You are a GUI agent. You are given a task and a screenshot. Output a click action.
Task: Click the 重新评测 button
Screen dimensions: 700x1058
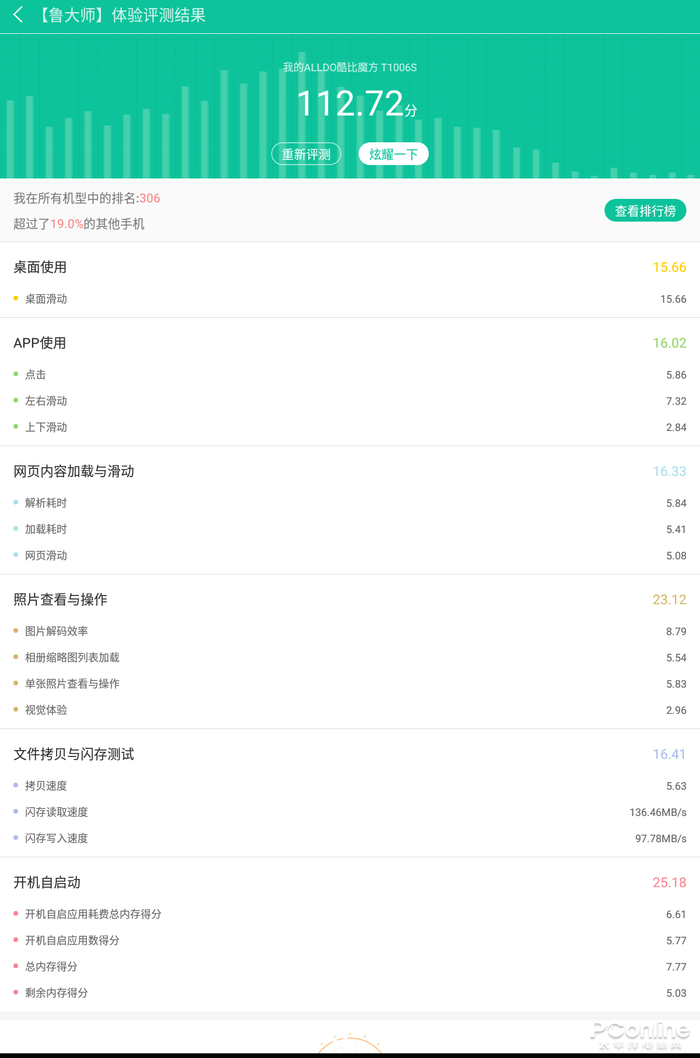[x=306, y=154]
